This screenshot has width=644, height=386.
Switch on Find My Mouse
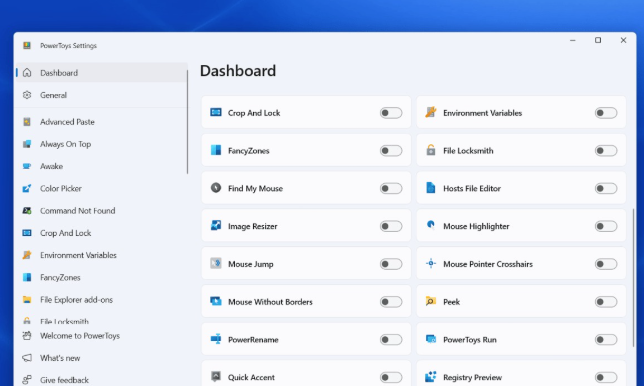391,188
